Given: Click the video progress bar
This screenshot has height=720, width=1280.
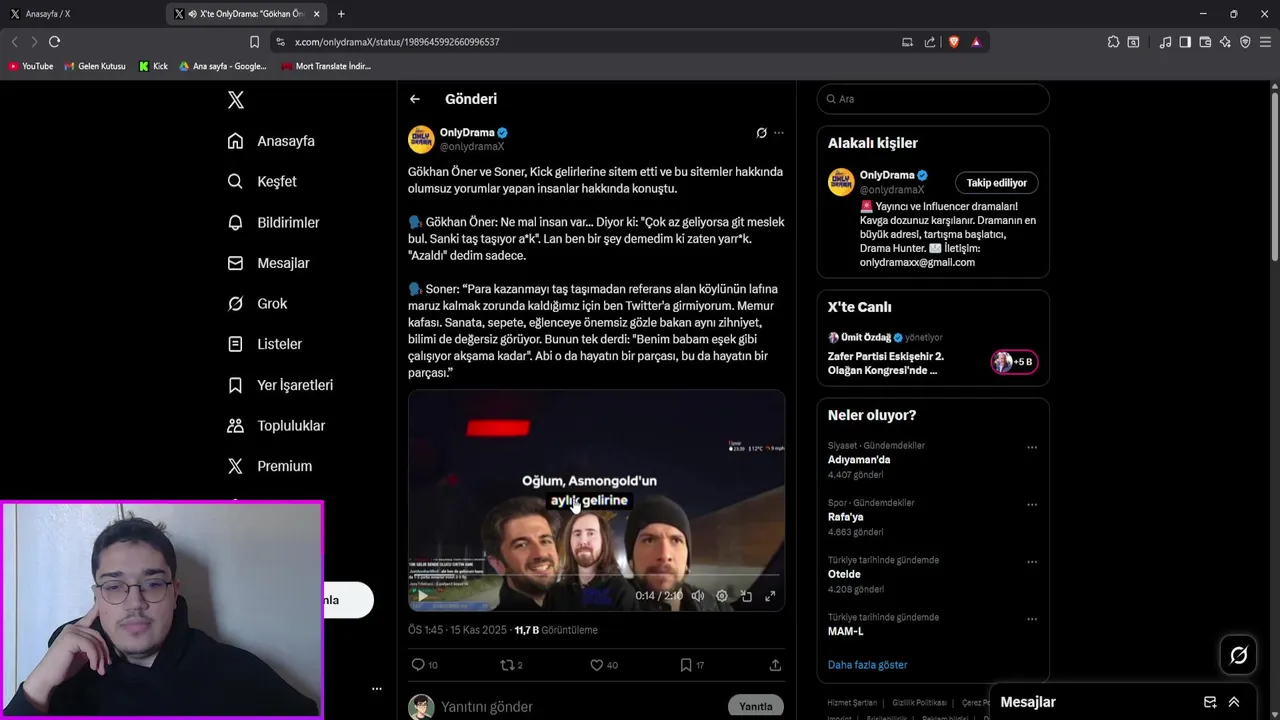Looking at the screenshot, I should click(x=596, y=577).
